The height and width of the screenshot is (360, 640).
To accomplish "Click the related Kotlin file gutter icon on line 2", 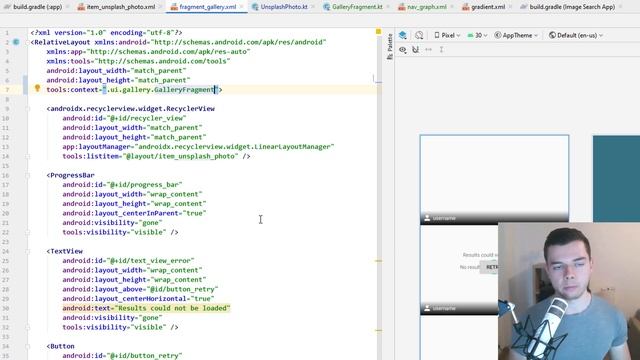I will tap(16, 42).
